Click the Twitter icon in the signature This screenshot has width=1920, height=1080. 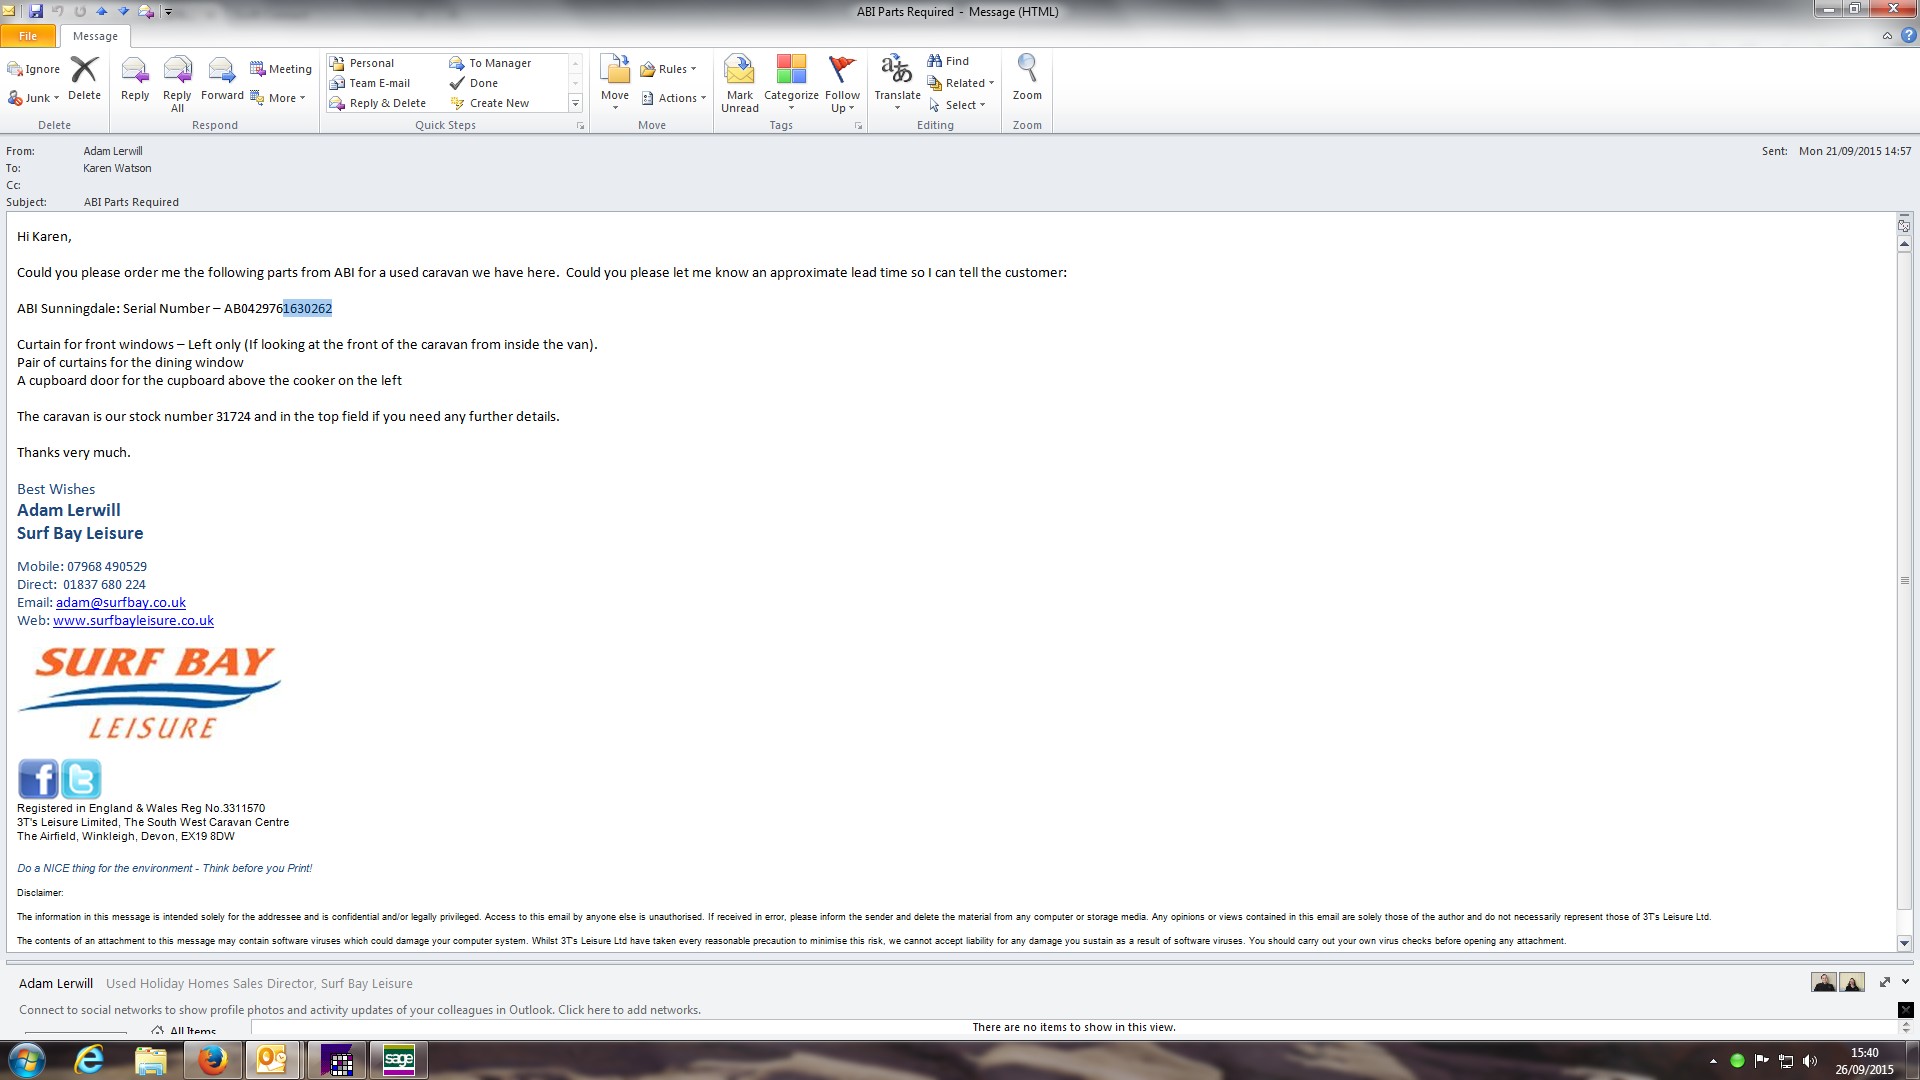coord(81,778)
